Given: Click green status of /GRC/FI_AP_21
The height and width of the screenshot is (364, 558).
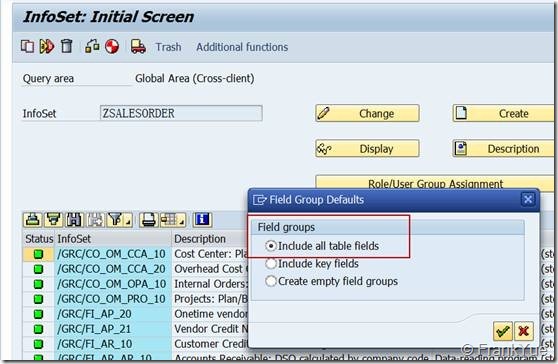Looking at the screenshot, I should coord(38,329).
